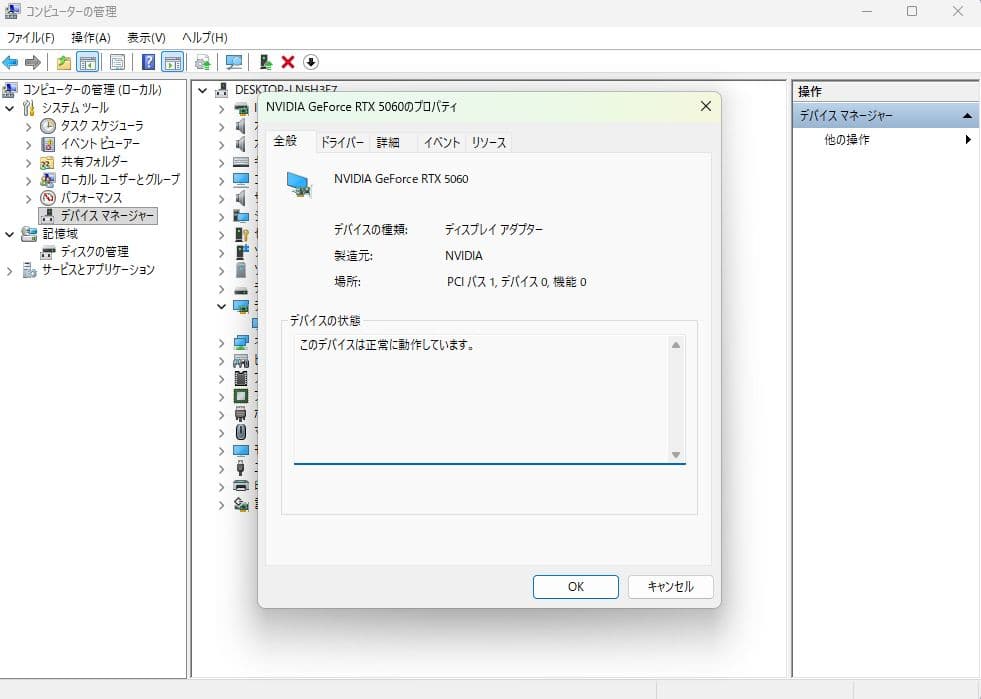This screenshot has width=981, height=699.
Task: Click the gear with green arrow toolbar icon
Action: pyautogui.click(x=203, y=62)
